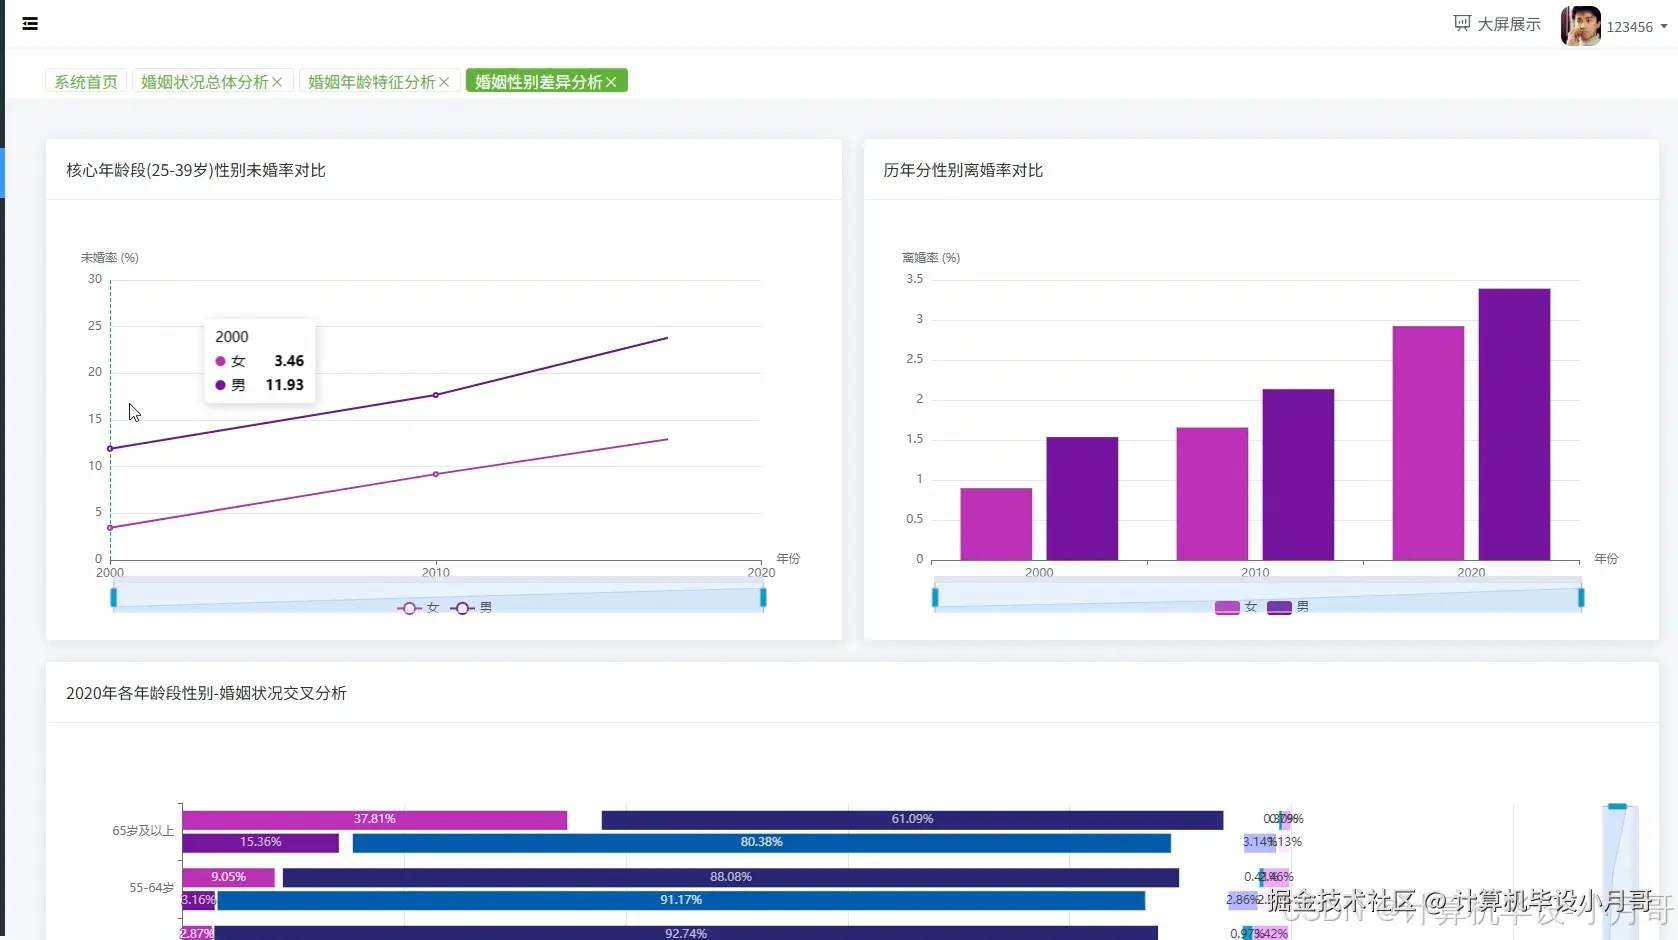Select the active 婚姻性别差异分析 tab

[539, 81]
